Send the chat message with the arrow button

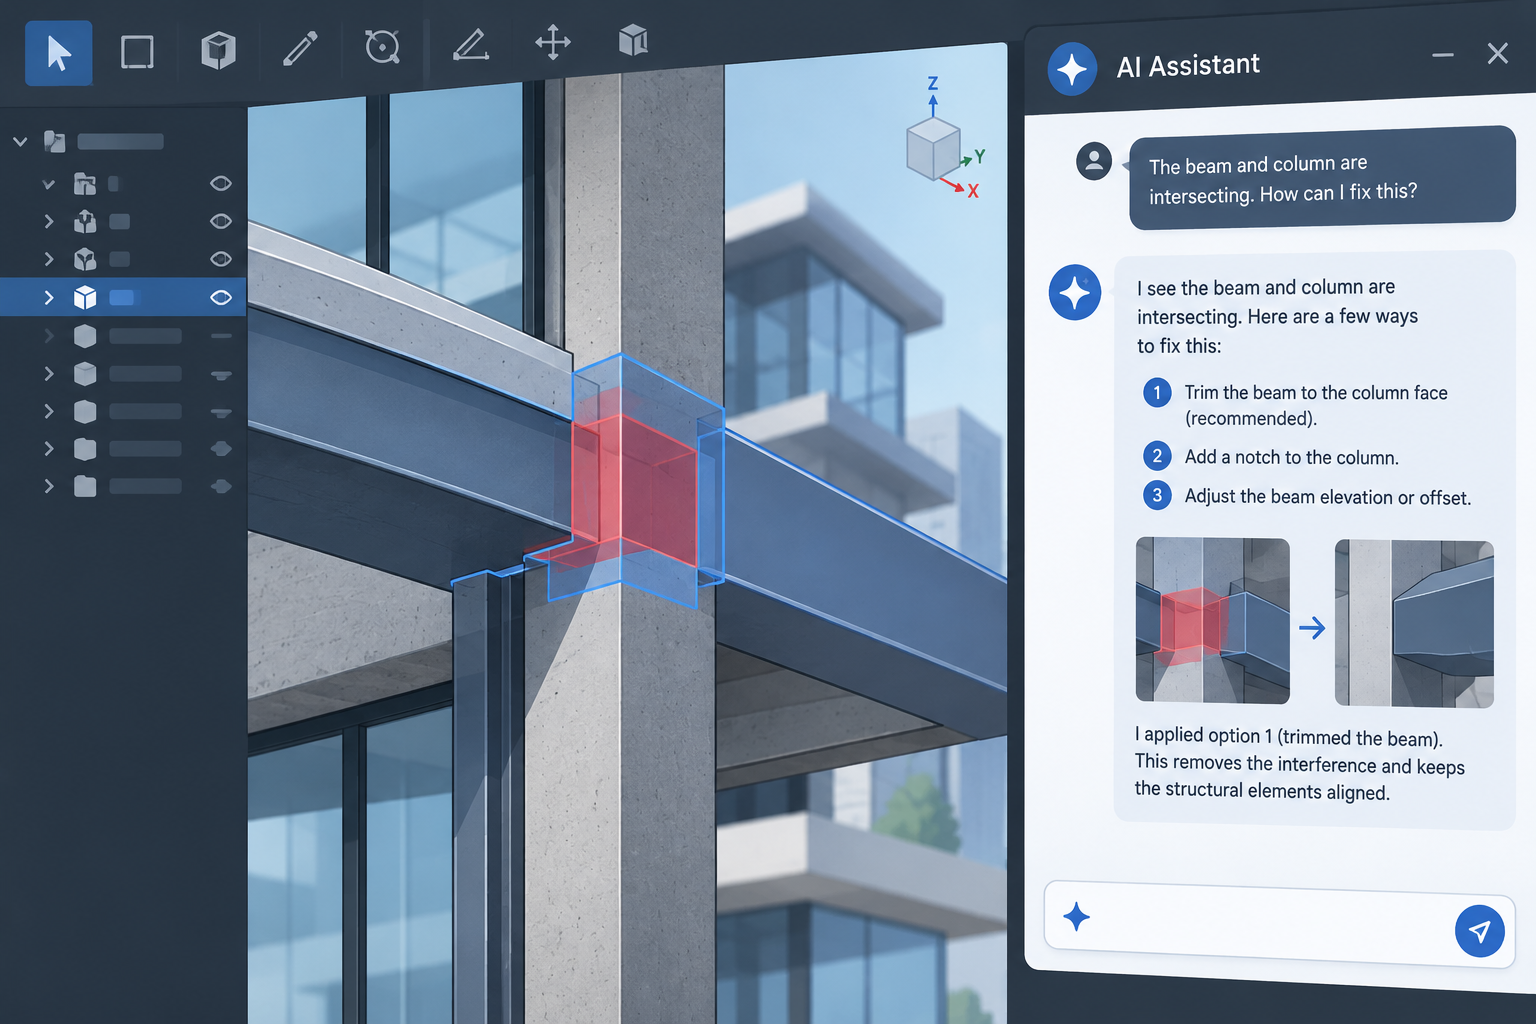coord(1480,931)
